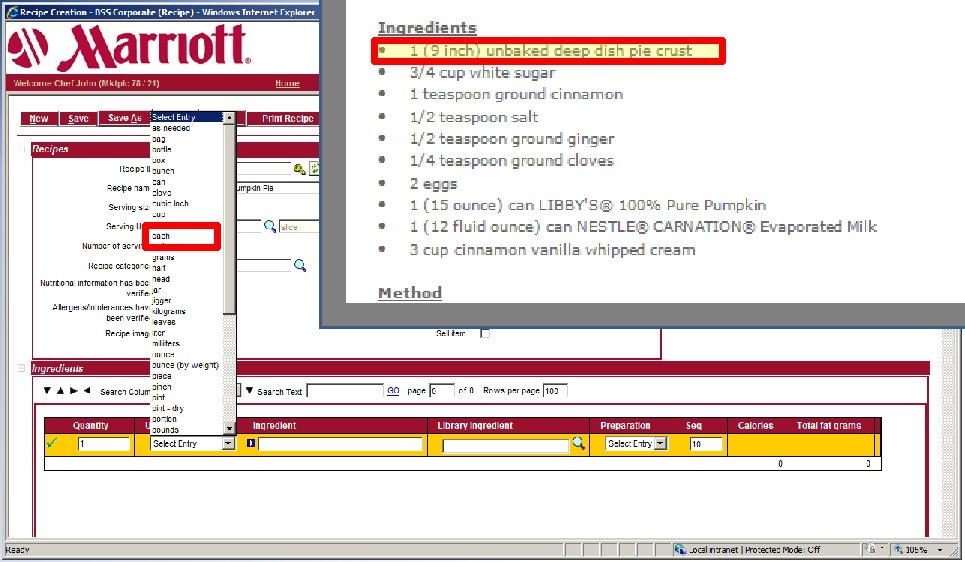The height and width of the screenshot is (562, 965).
Task: Click the Rows per page field
Action: (x=555, y=391)
